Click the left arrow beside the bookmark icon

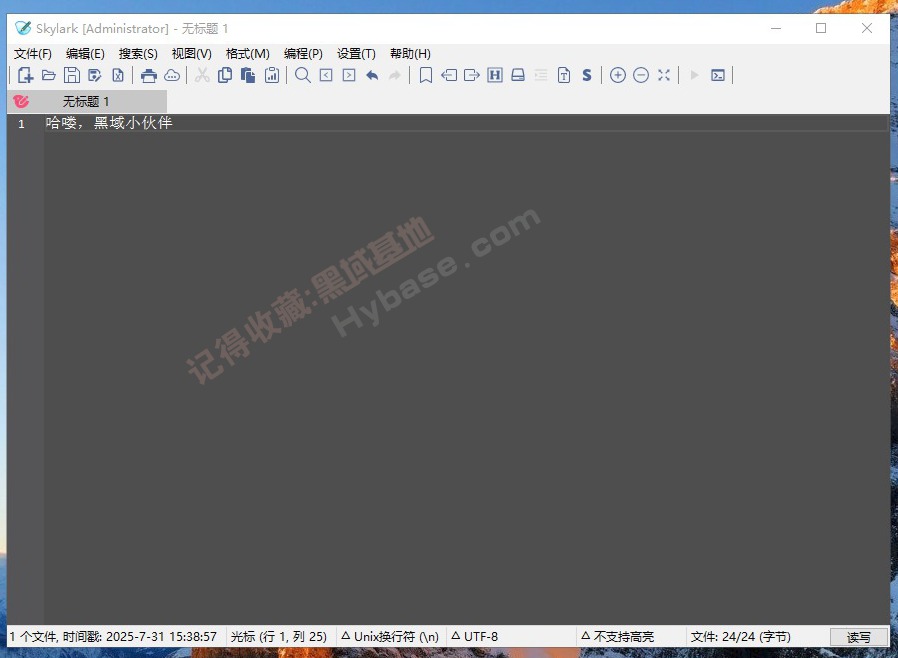pos(449,75)
